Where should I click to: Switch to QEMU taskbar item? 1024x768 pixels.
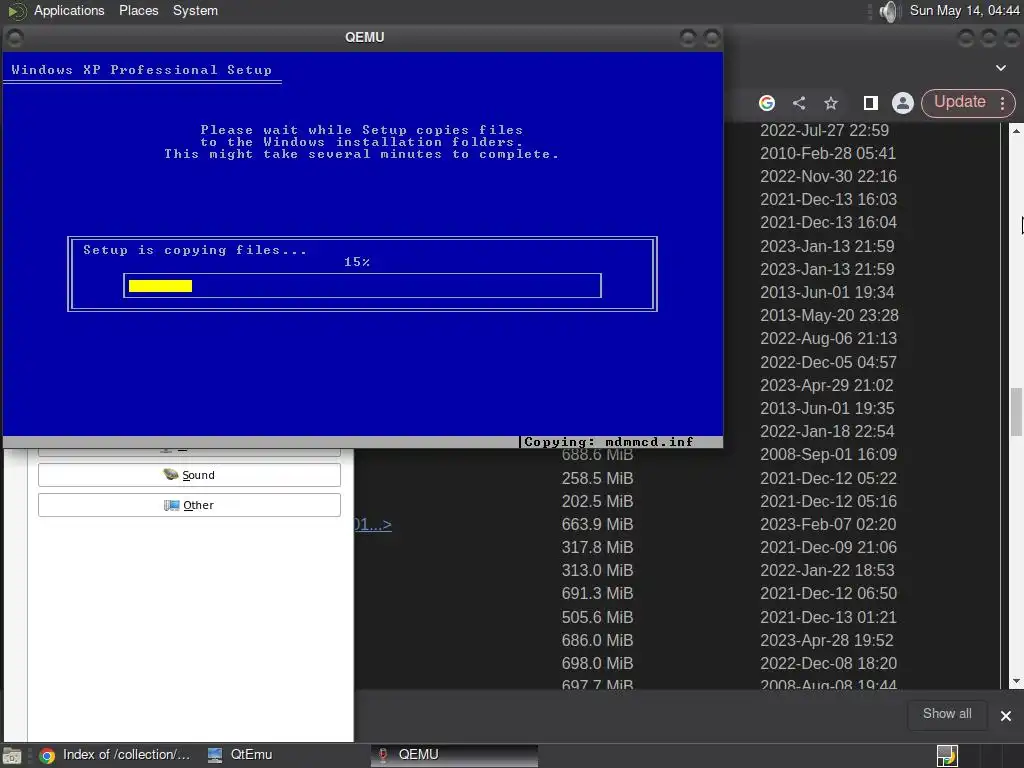(x=455, y=755)
